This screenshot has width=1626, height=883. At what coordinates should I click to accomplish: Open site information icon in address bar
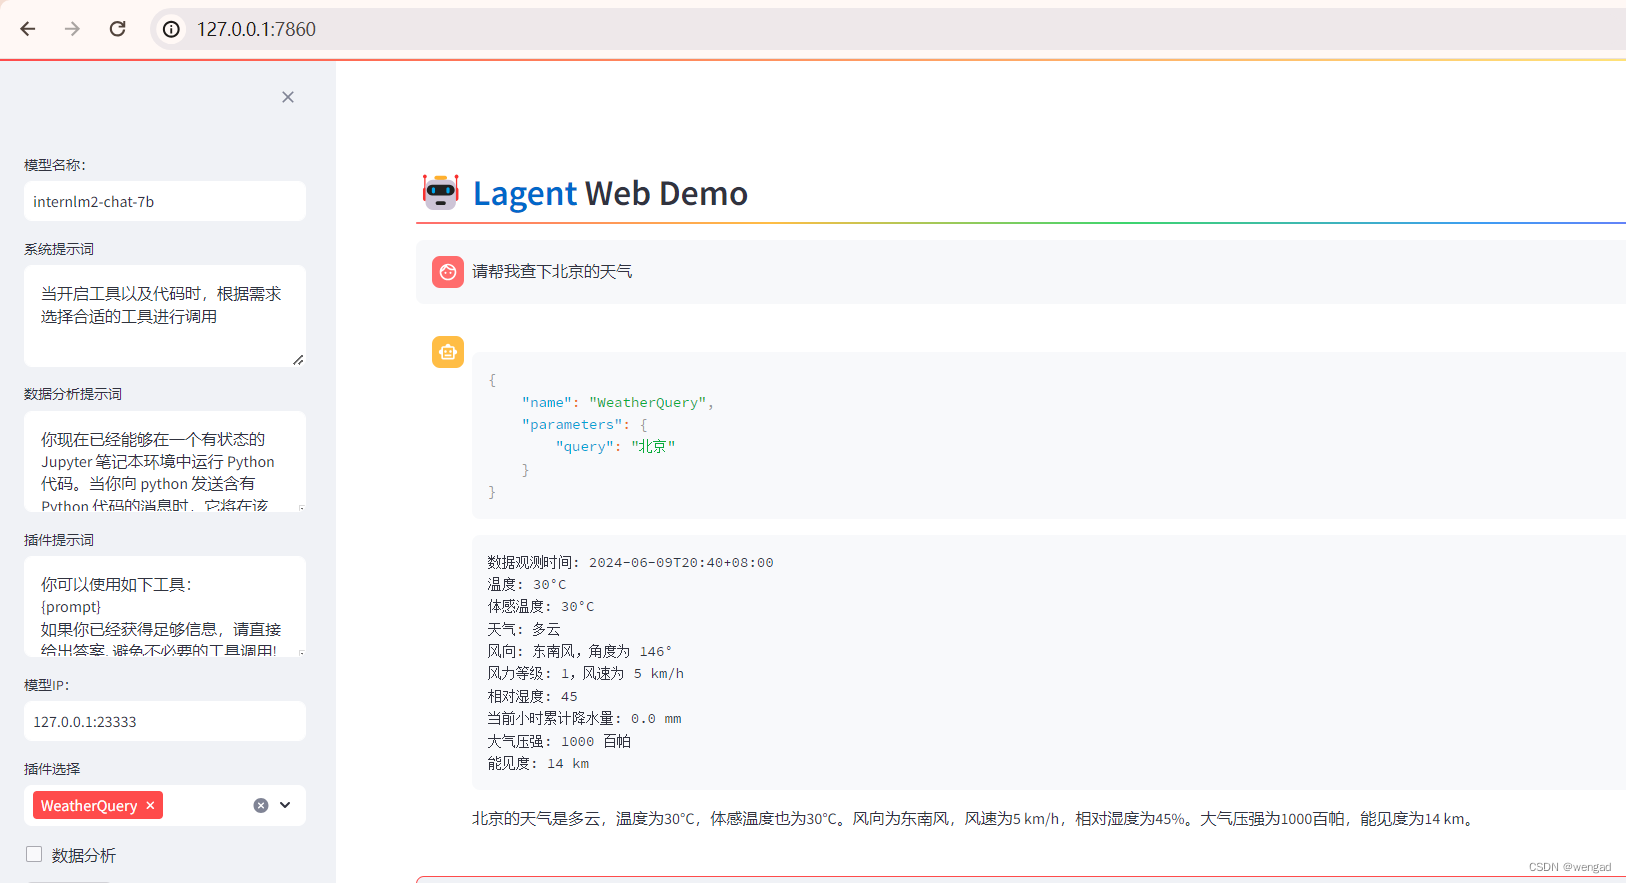tap(172, 29)
